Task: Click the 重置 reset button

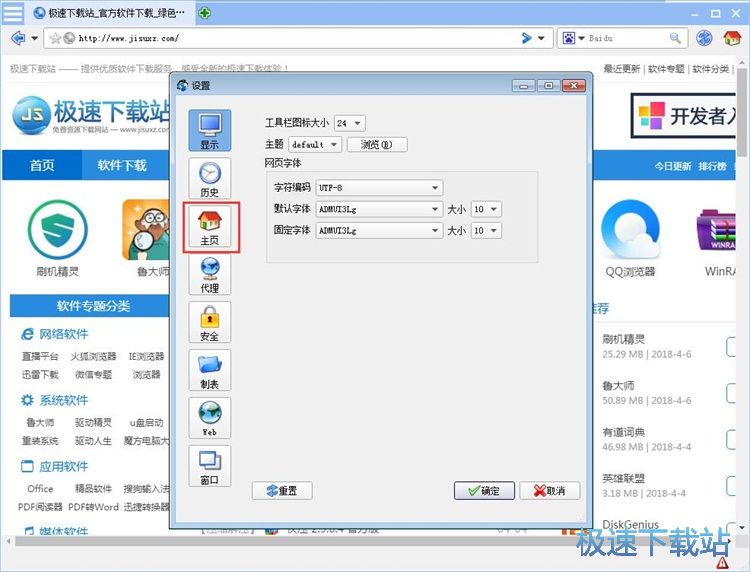Action: (x=282, y=491)
